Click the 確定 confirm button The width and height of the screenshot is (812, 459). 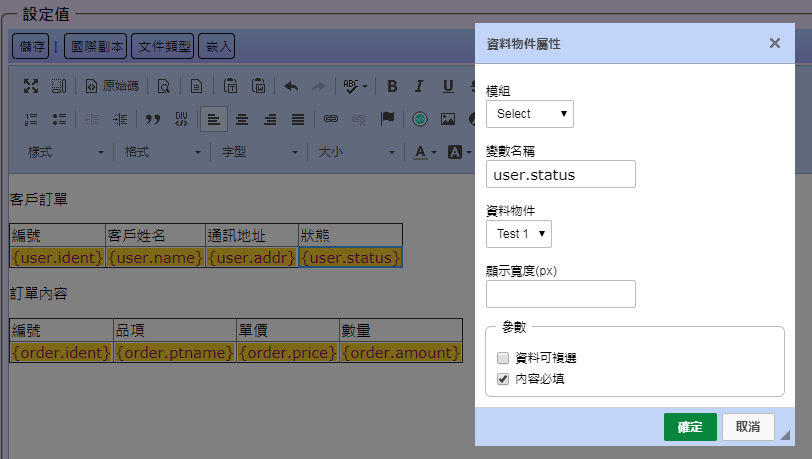point(690,427)
